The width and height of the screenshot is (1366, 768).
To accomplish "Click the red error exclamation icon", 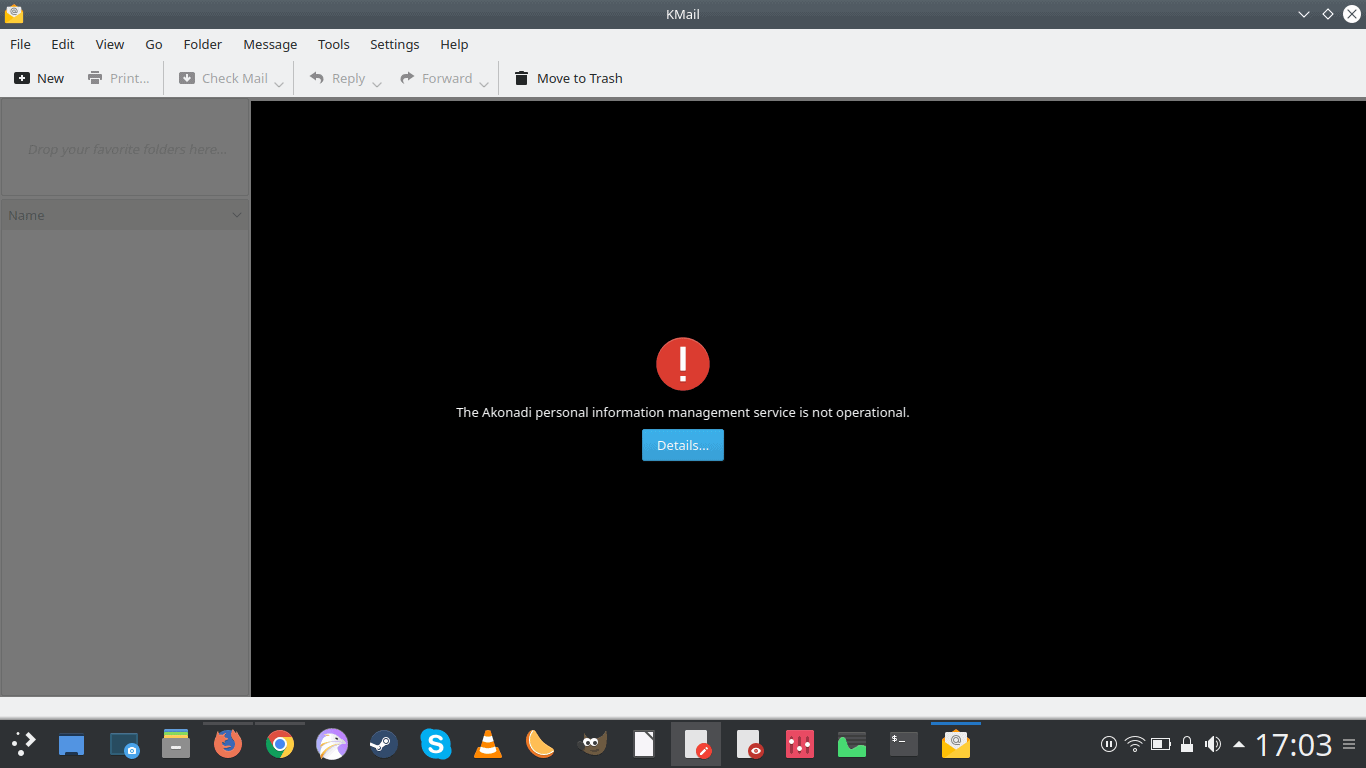I will point(683,364).
